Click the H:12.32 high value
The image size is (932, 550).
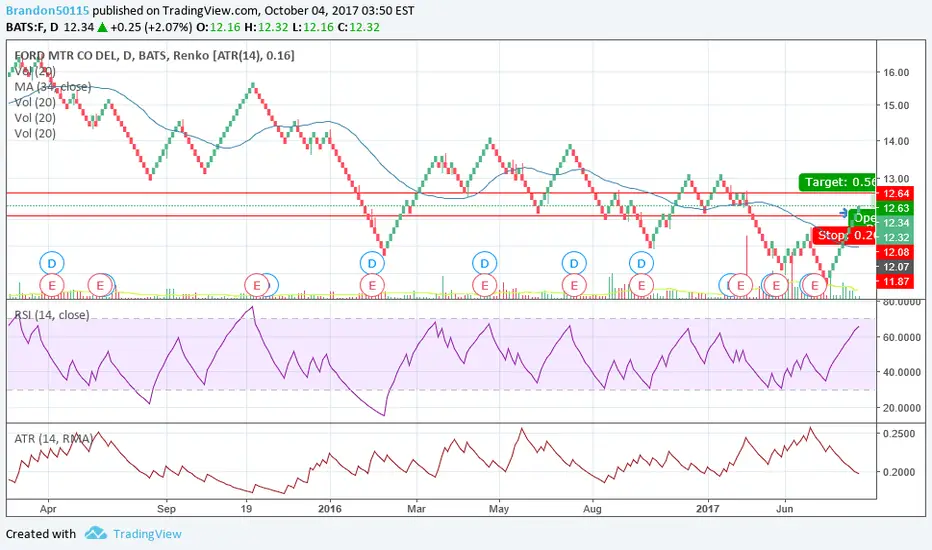tap(266, 27)
